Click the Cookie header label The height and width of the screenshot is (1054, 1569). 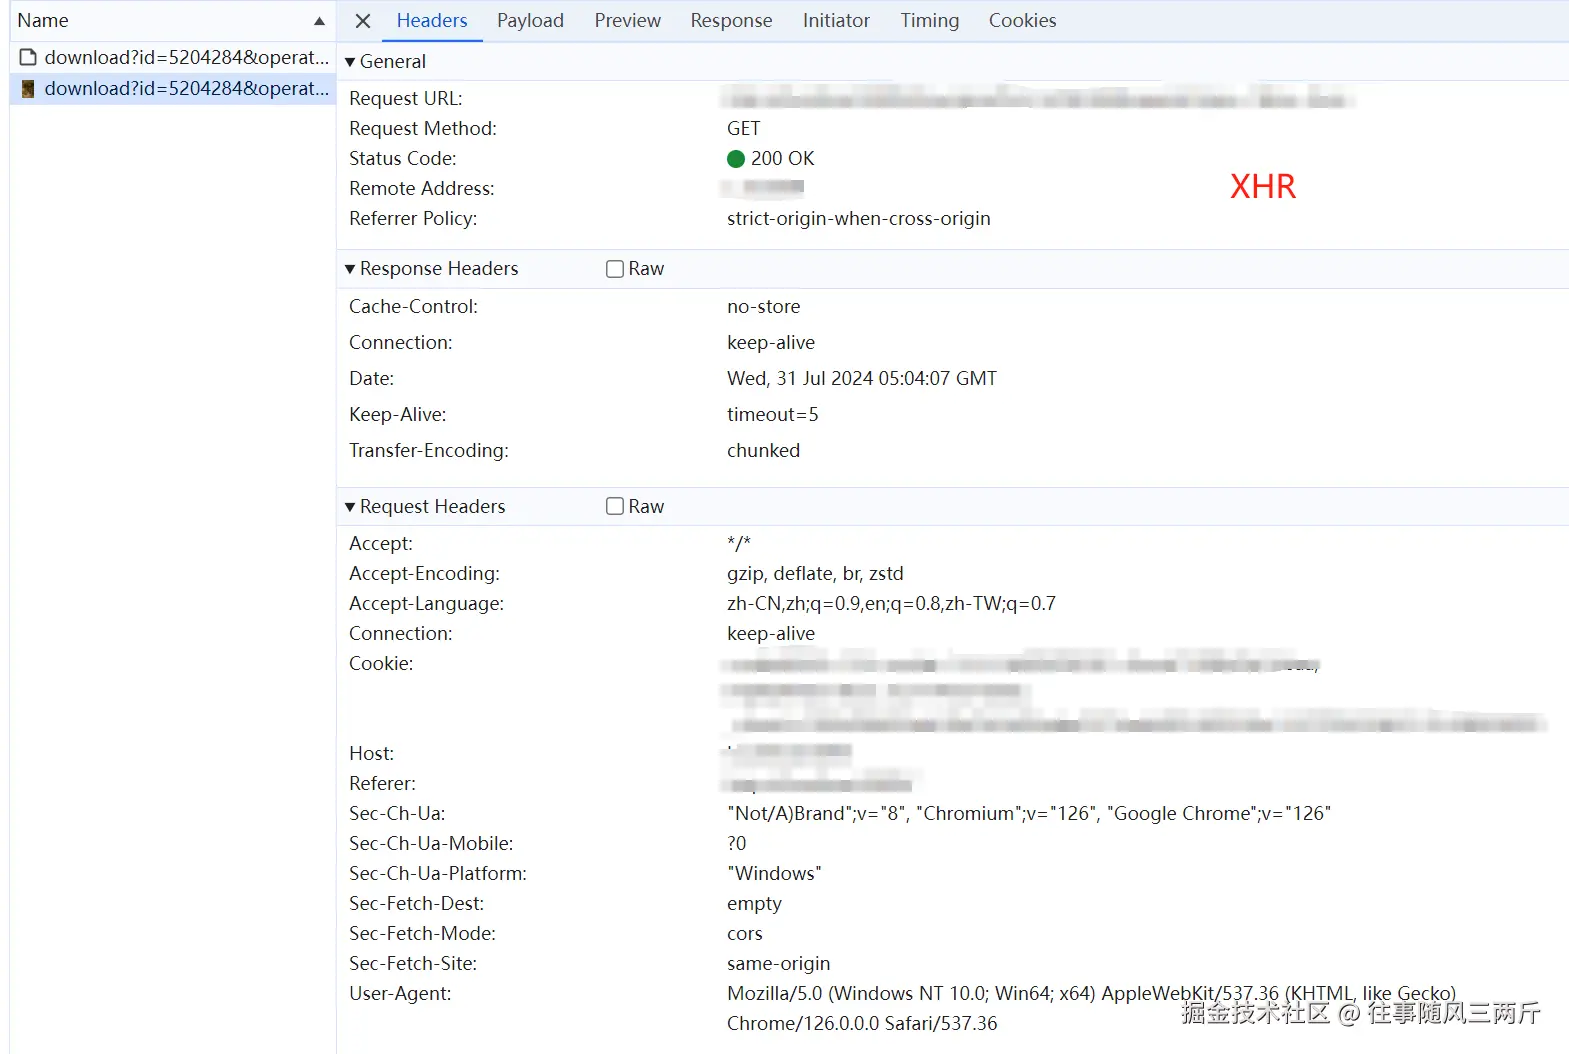tap(380, 664)
